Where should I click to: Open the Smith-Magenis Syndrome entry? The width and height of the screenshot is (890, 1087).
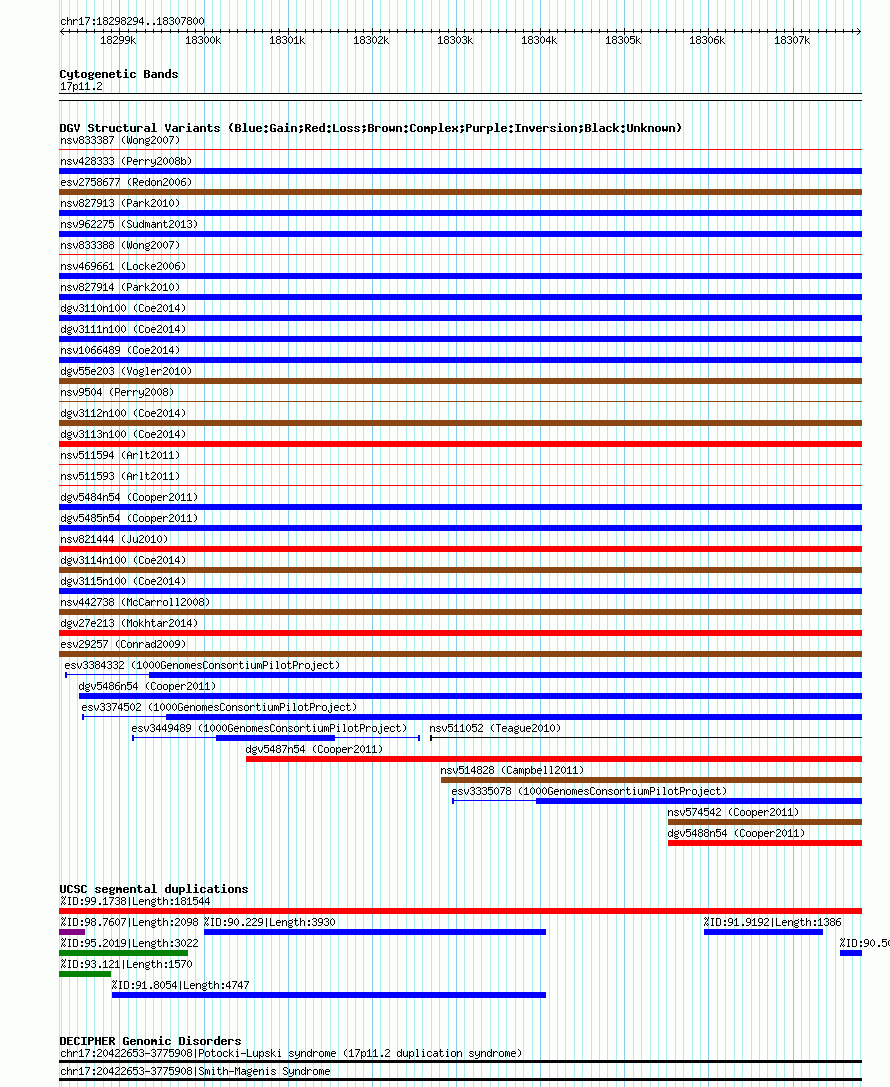[195, 1072]
